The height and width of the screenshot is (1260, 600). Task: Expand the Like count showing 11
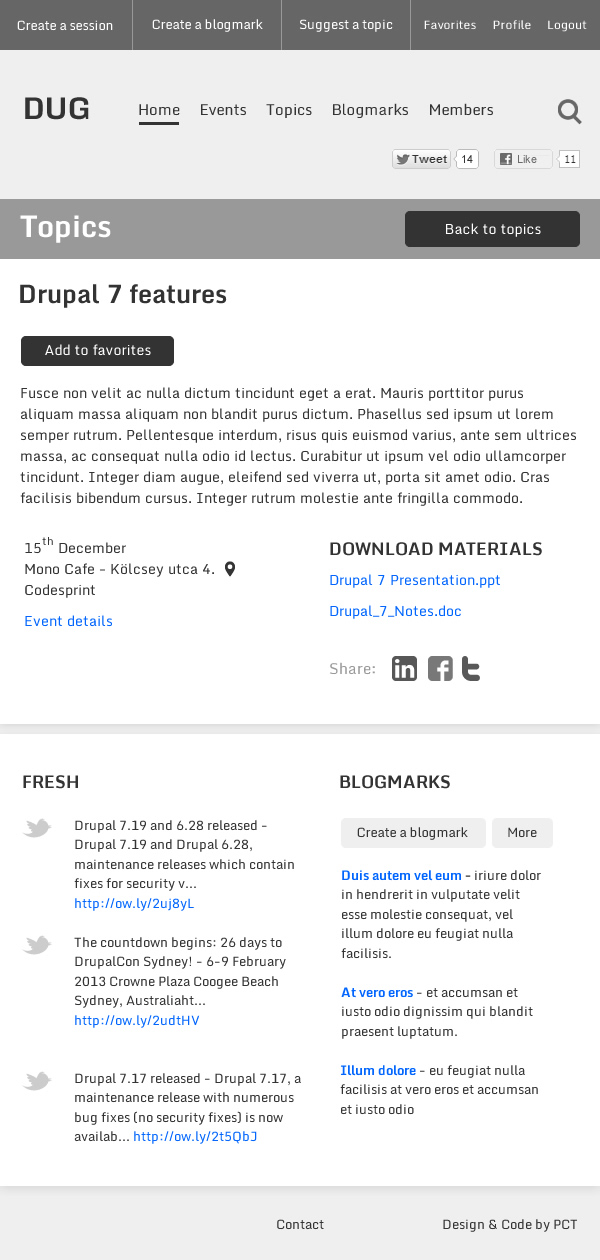pyautogui.click(x=570, y=158)
